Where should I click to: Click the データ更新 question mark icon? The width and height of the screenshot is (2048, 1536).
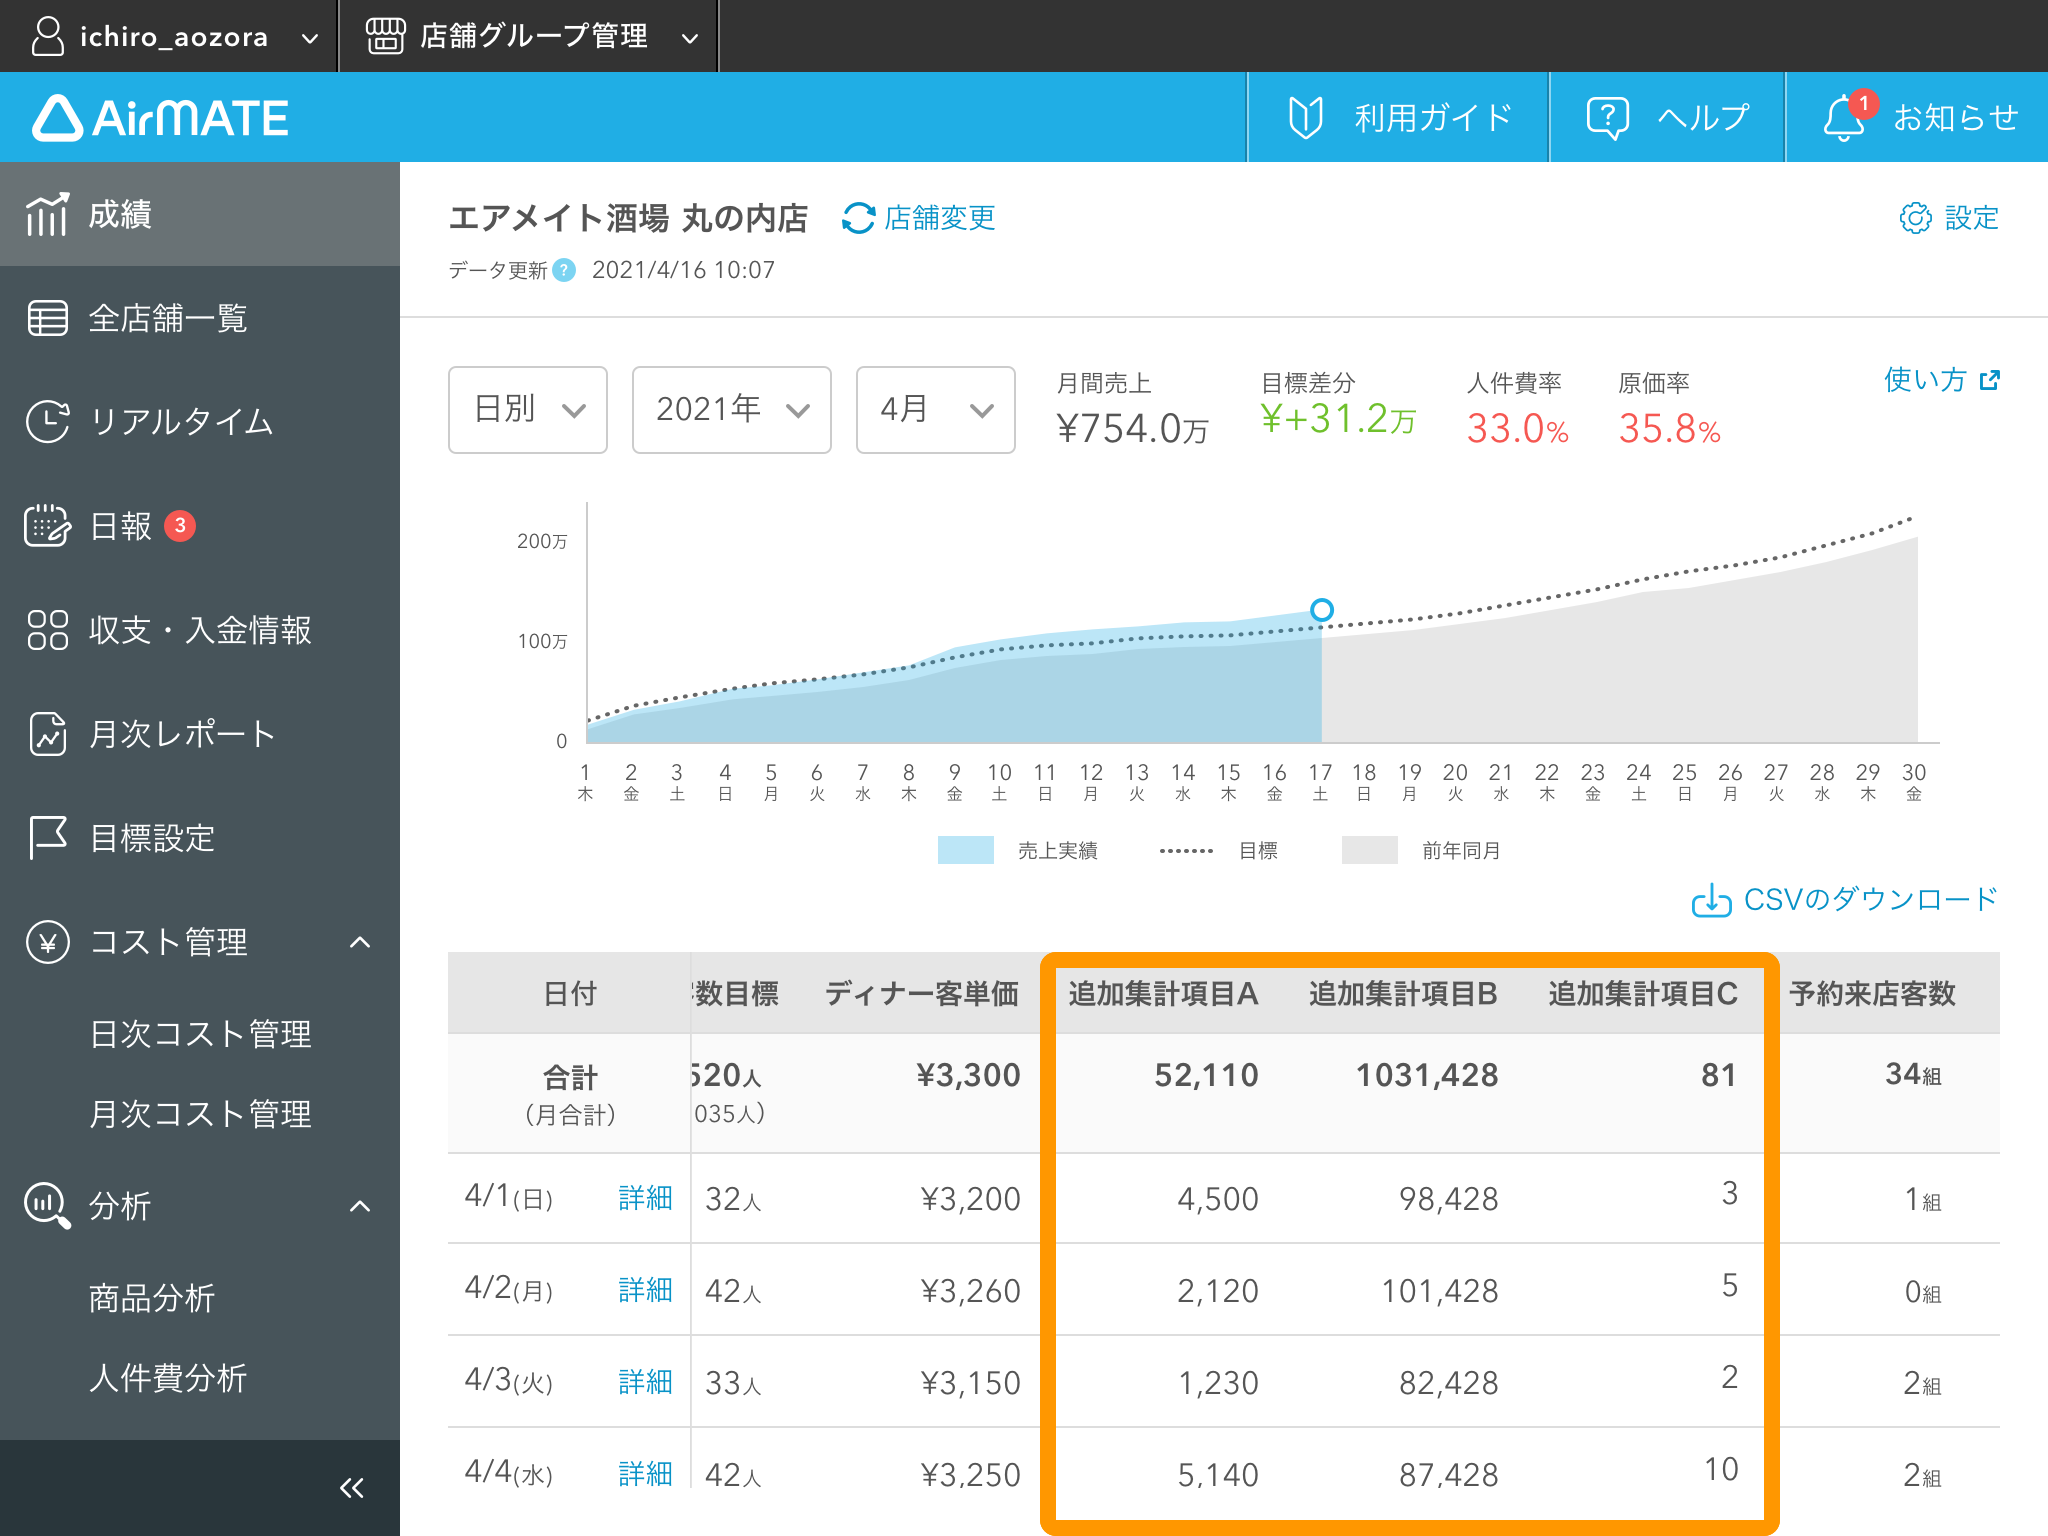pyautogui.click(x=564, y=270)
